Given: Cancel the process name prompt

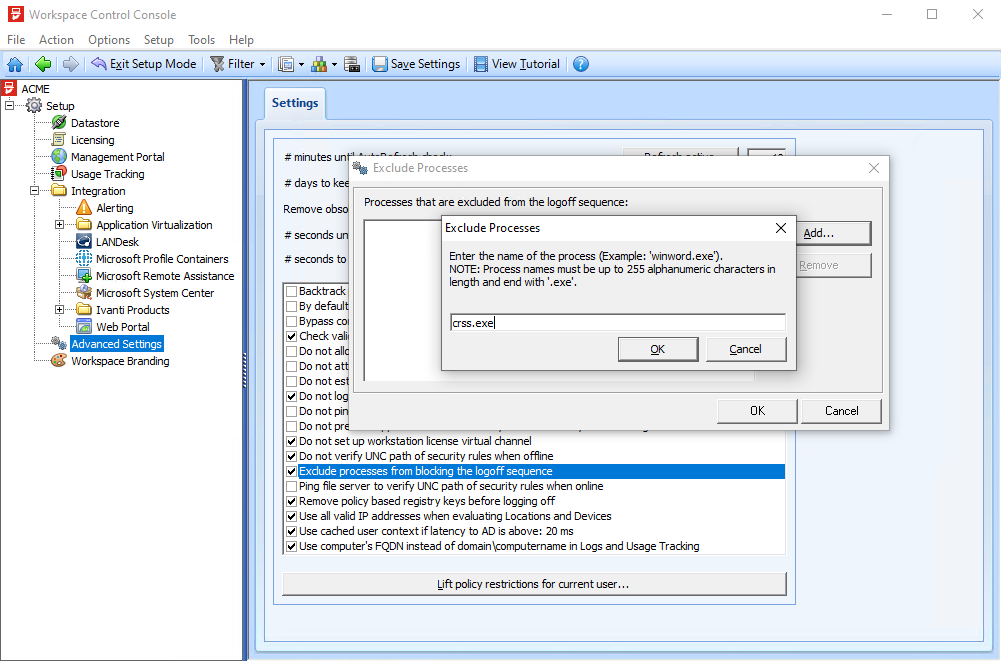Looking at the screenshot, I should coord(746,349).
